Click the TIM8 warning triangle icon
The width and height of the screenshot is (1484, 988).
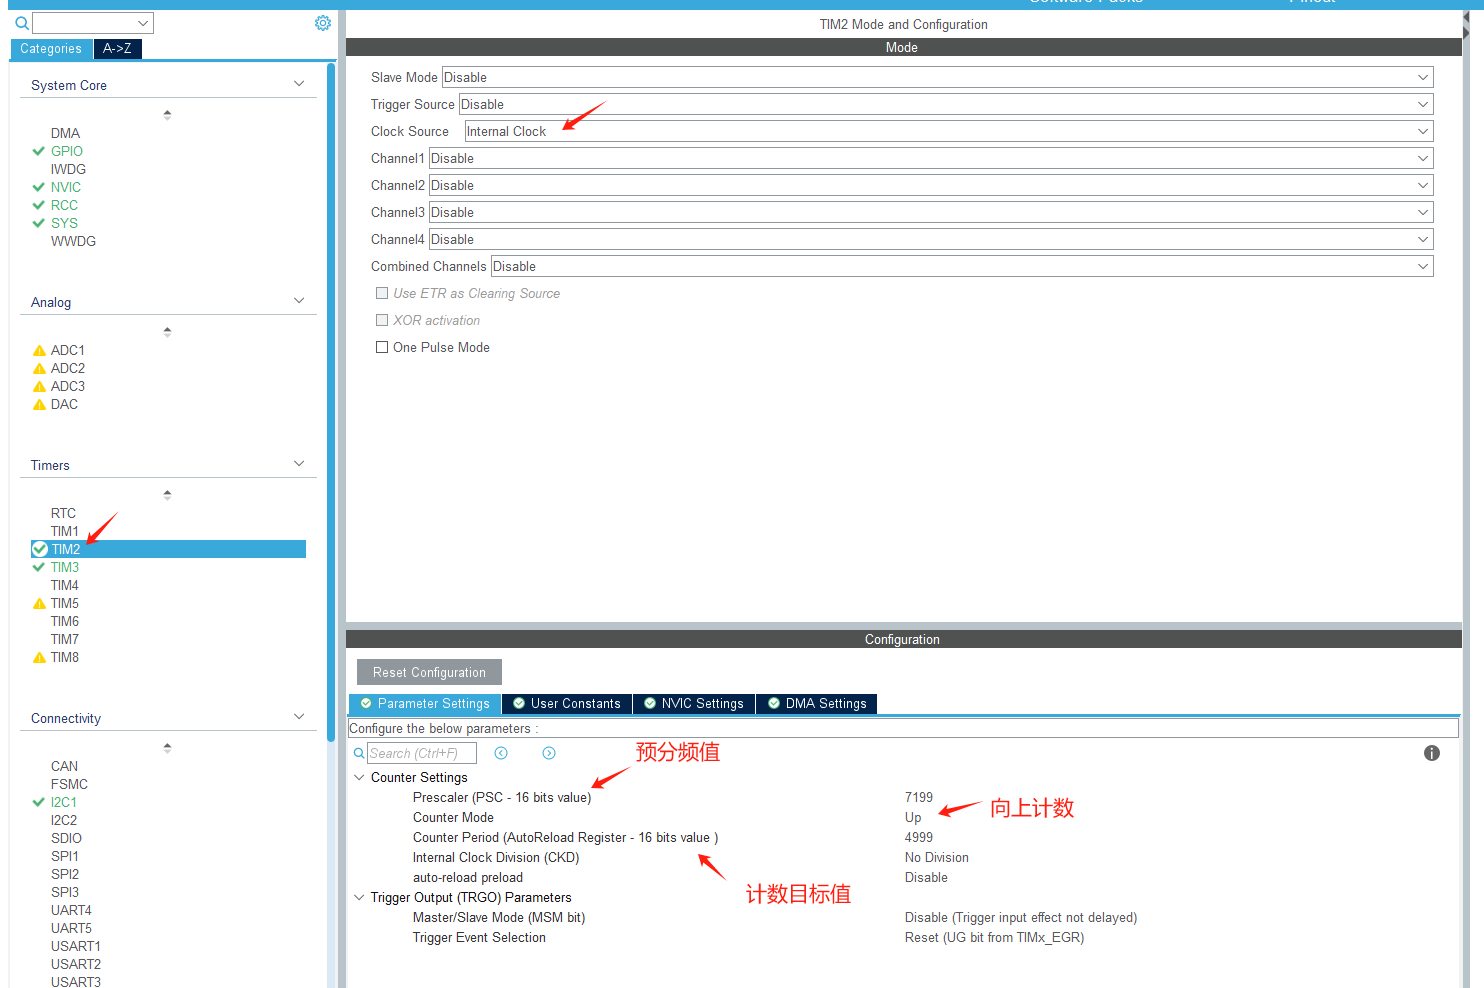point(40,657)
